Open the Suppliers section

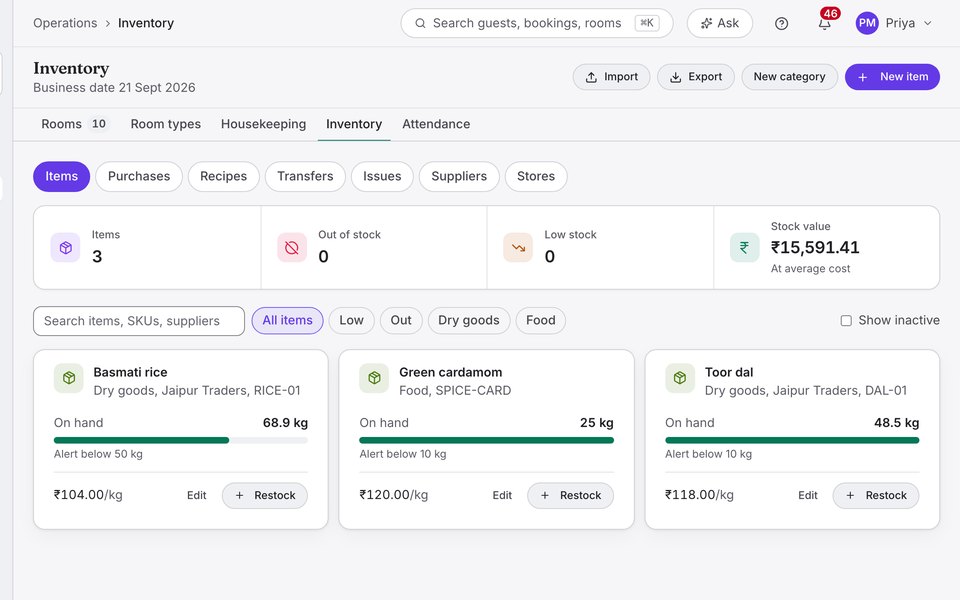[x=459, y=176]
